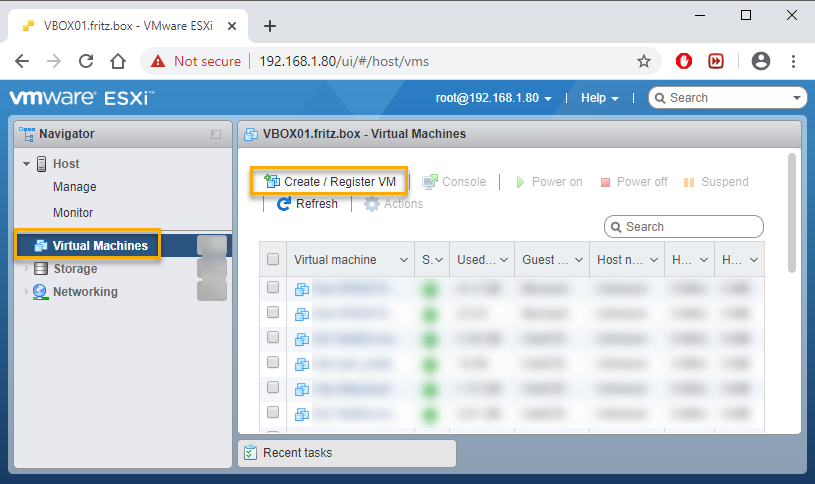The image size is (815, 484).
Task: Click the red fast-forward extension icon
Action: [x=716, y=61]
